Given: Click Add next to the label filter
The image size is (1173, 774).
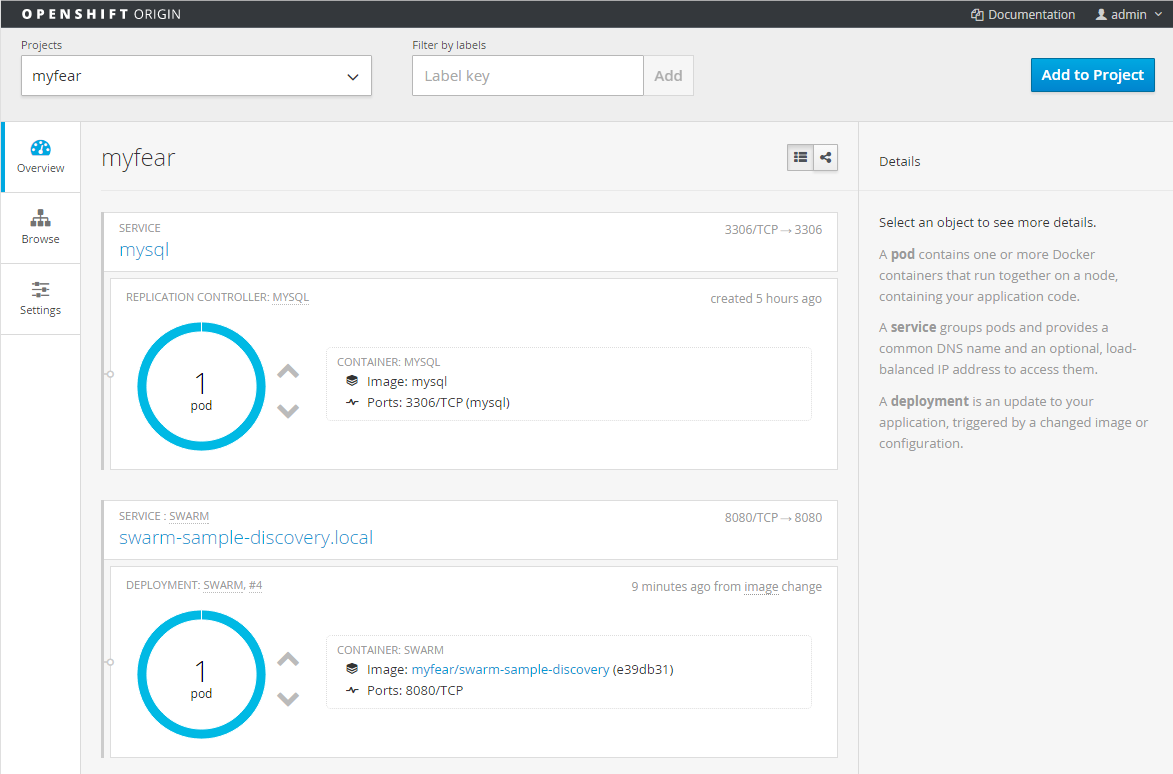Looking at the screenshot, I should pyautogui.click(x=668, y=75).
